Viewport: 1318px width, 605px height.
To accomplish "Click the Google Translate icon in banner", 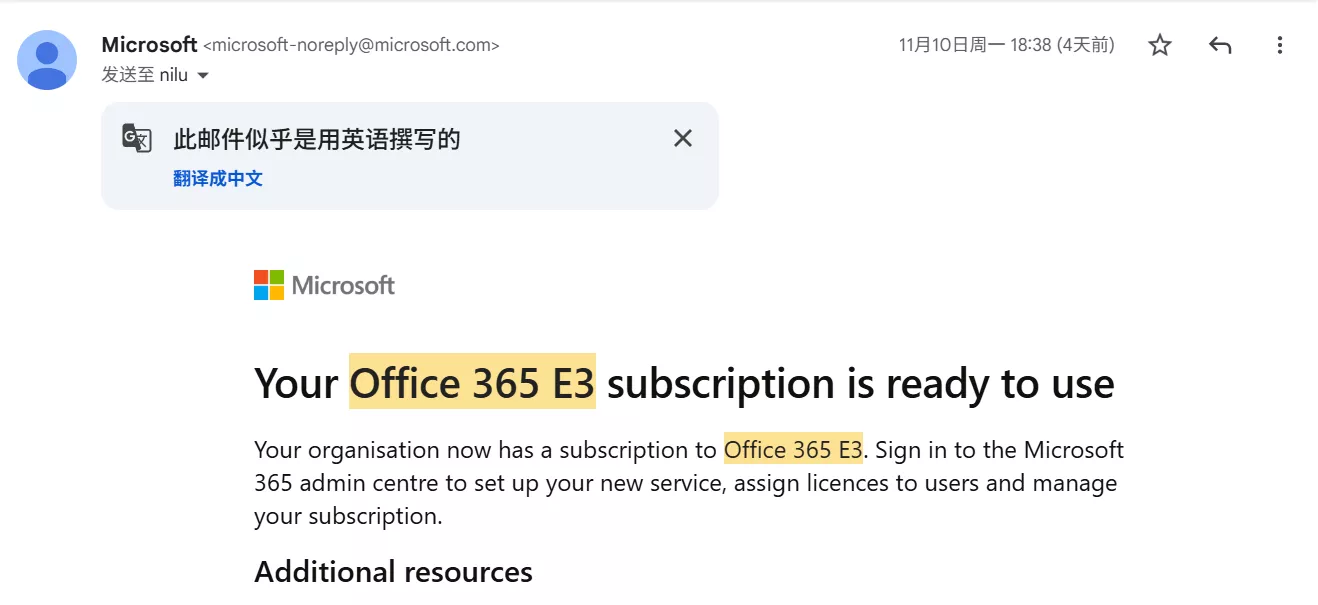I will (x=137, y=138).
